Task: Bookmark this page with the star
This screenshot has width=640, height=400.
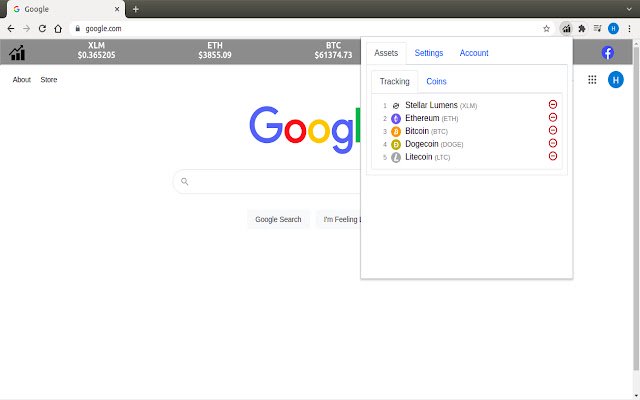Action: tap(547, 29)
